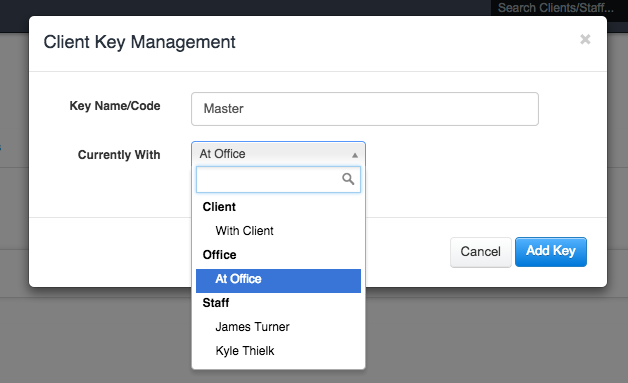Click the Key Name/Code input field
The width and height of the screenshot is (628, 383).
(x=365, y=109)
